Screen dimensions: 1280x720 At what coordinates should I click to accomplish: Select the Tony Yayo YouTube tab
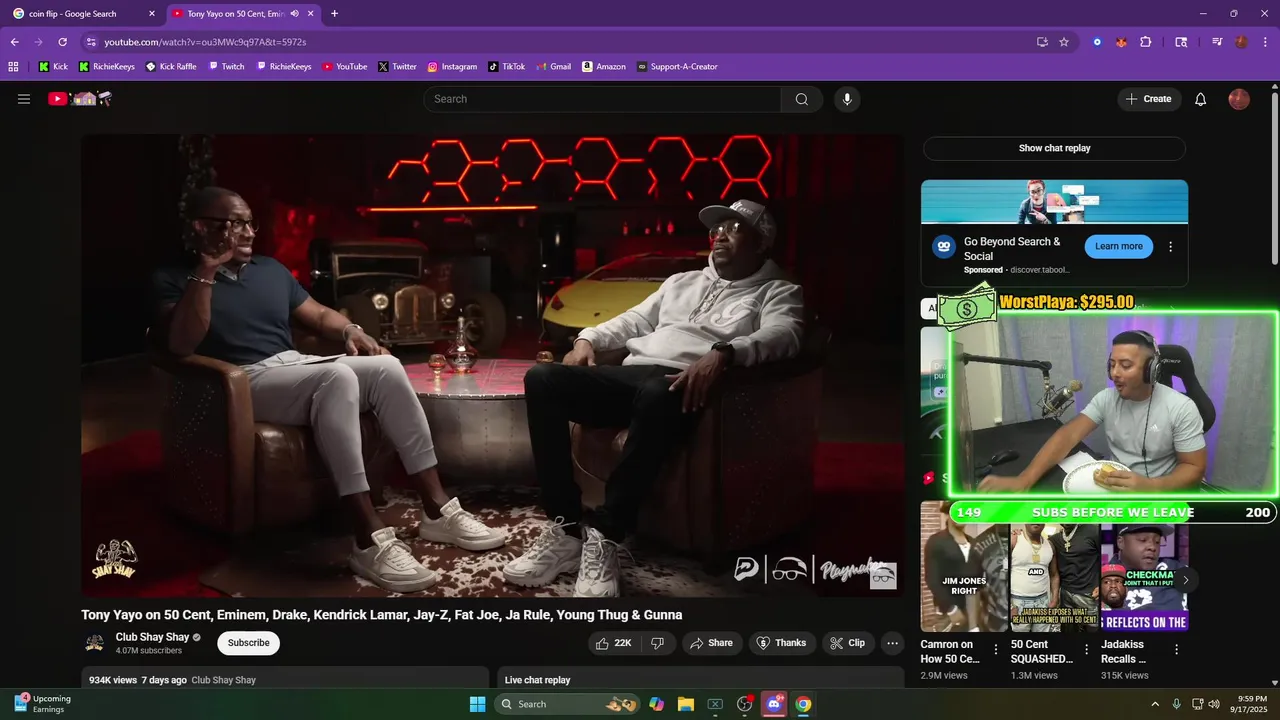(235, 14)
